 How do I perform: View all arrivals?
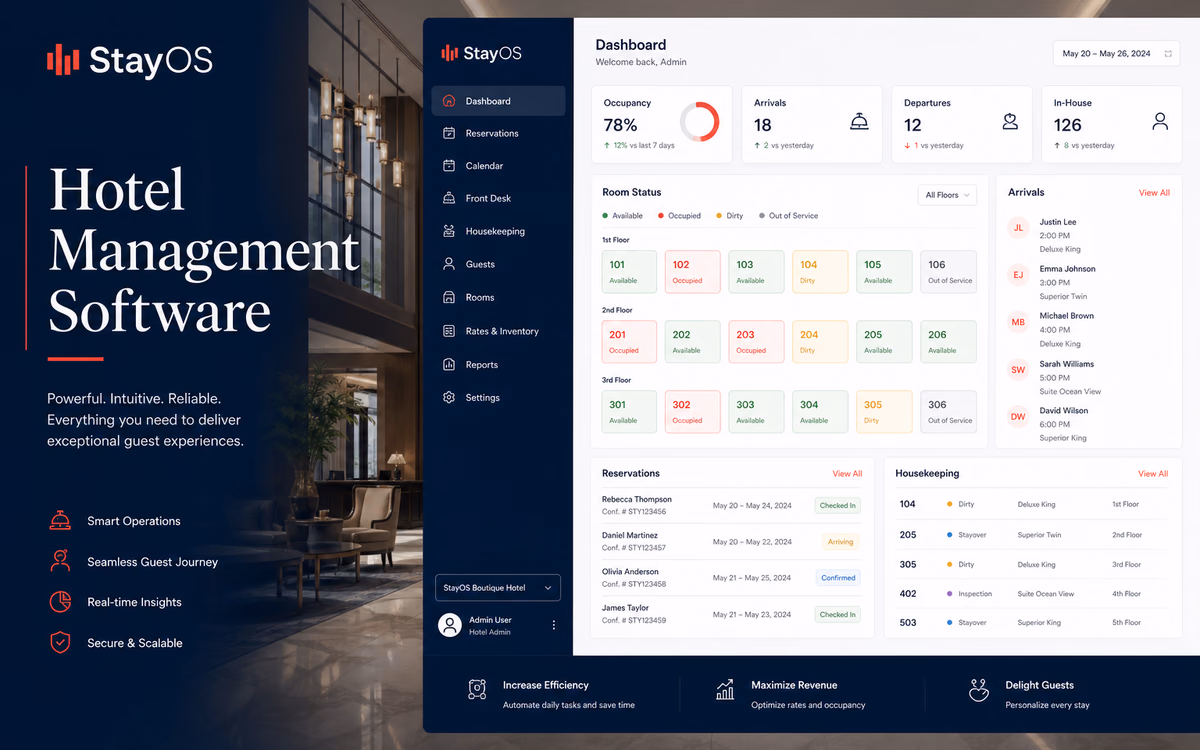point(1154,193)
